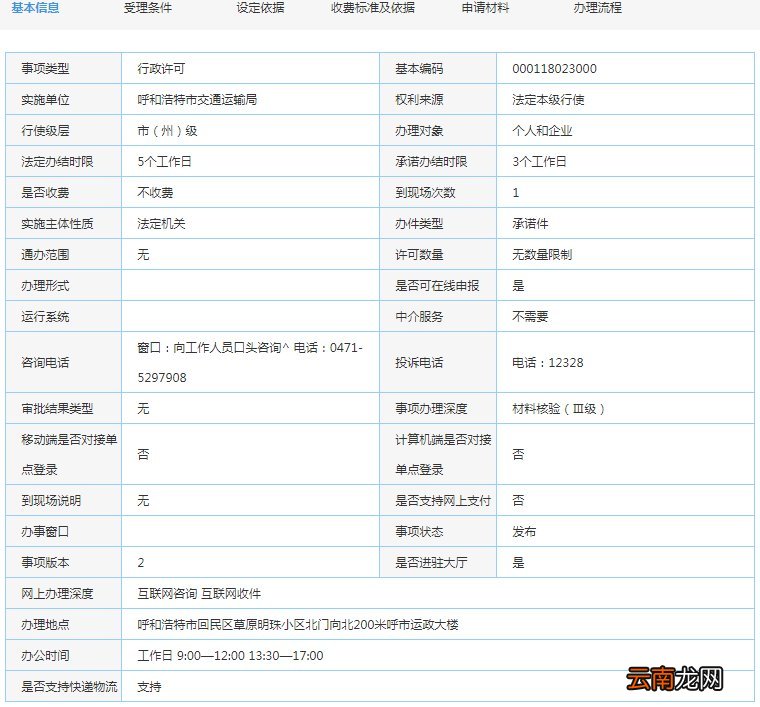This screenshot has height=707, width=760.
Task: Click the 法定本级行使 value
Action: (548, 100)
